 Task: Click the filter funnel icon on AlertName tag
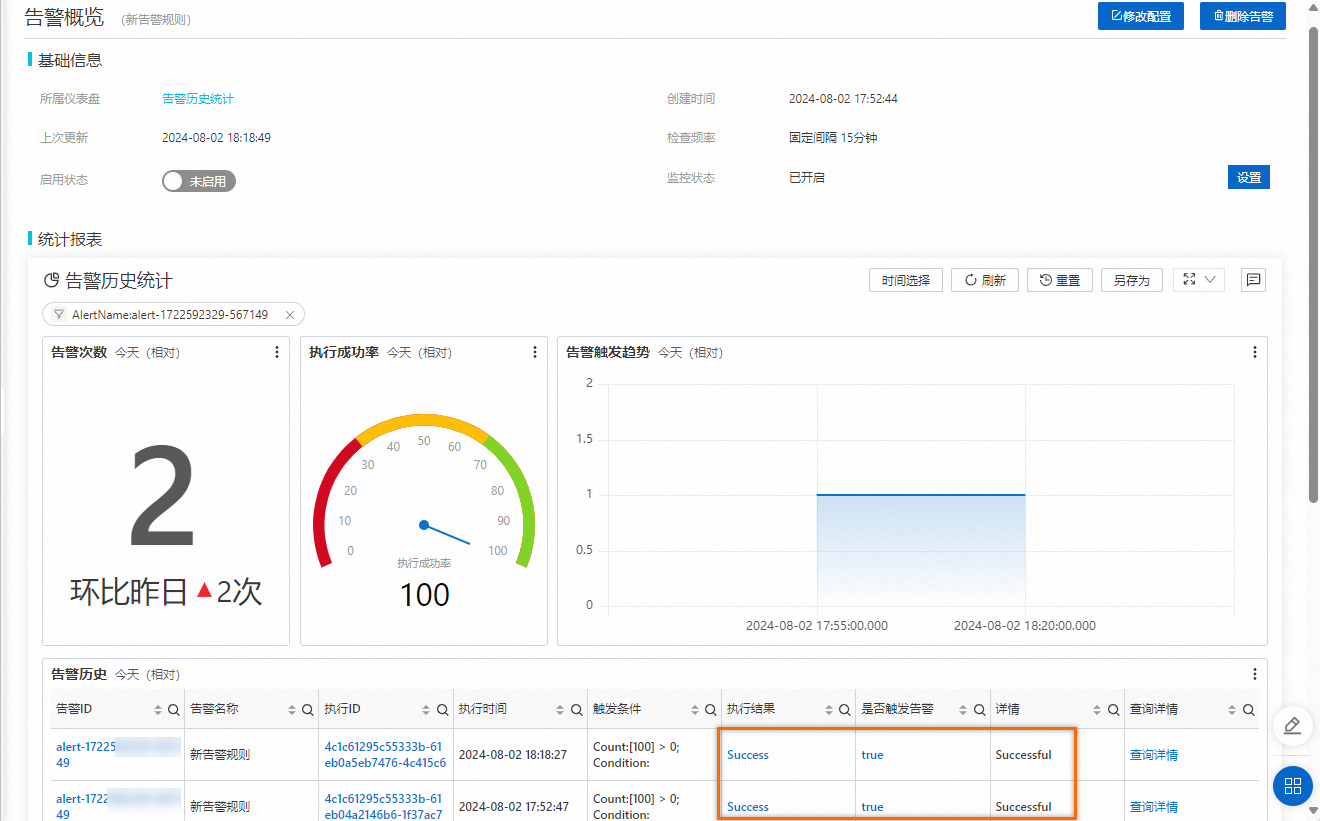59,314
